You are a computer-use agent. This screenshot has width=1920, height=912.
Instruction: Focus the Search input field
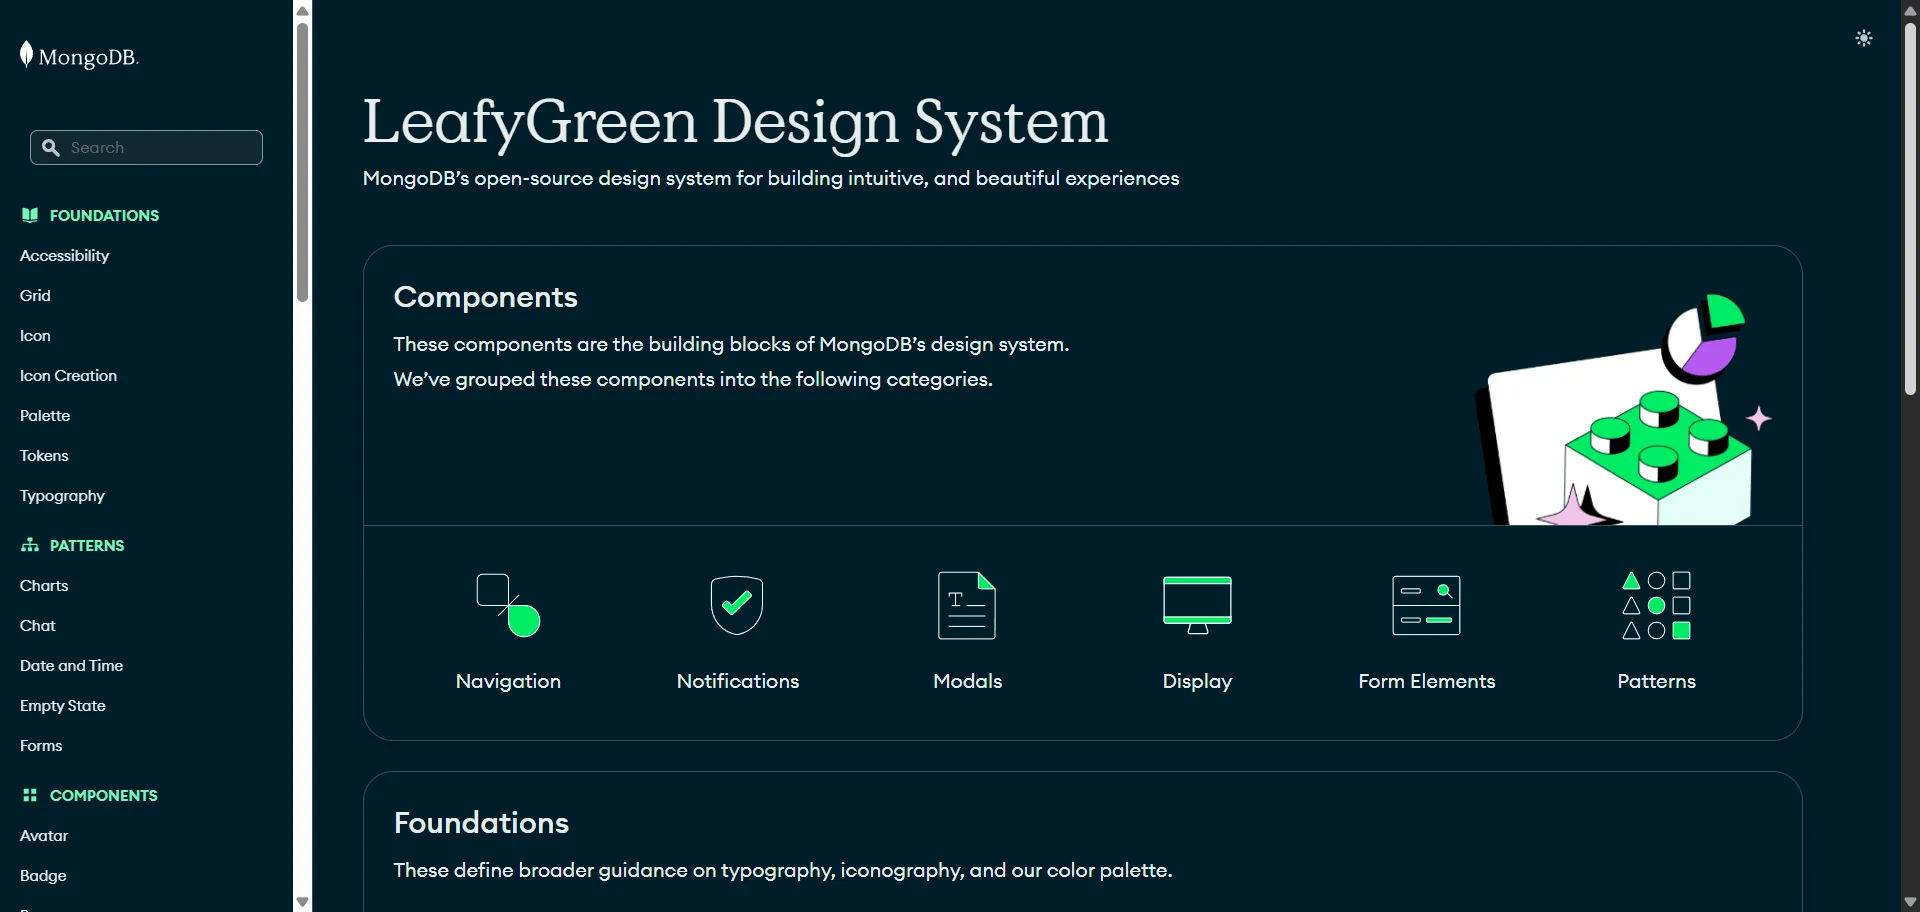tap(146, 148)
